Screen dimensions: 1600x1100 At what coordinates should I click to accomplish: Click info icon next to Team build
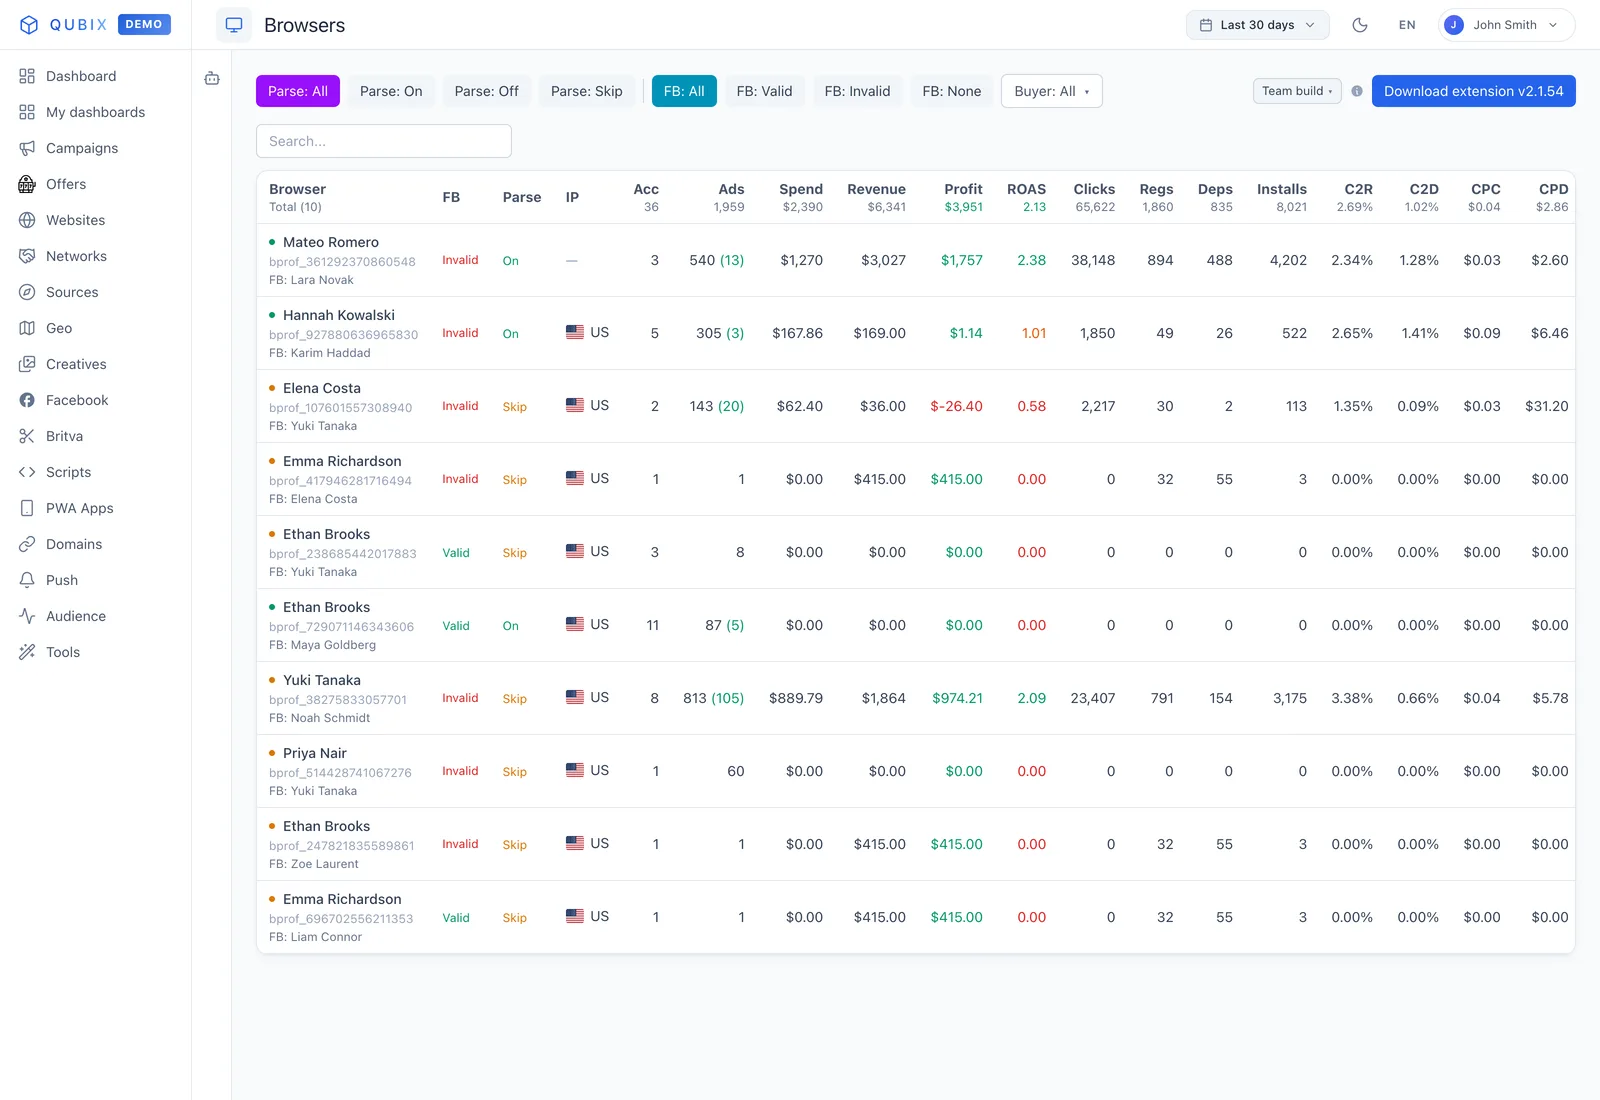click(1357, 91)
